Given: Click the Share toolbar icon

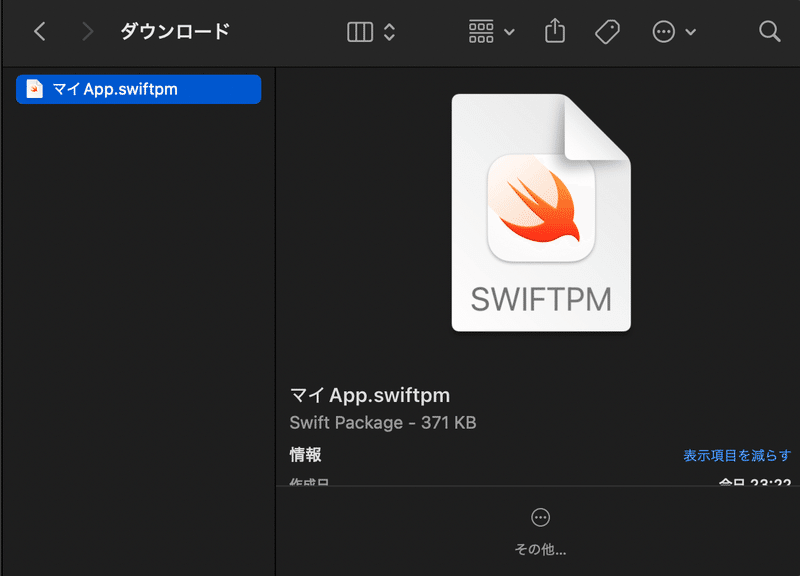Looking at the screenshot, I should 555,31.
